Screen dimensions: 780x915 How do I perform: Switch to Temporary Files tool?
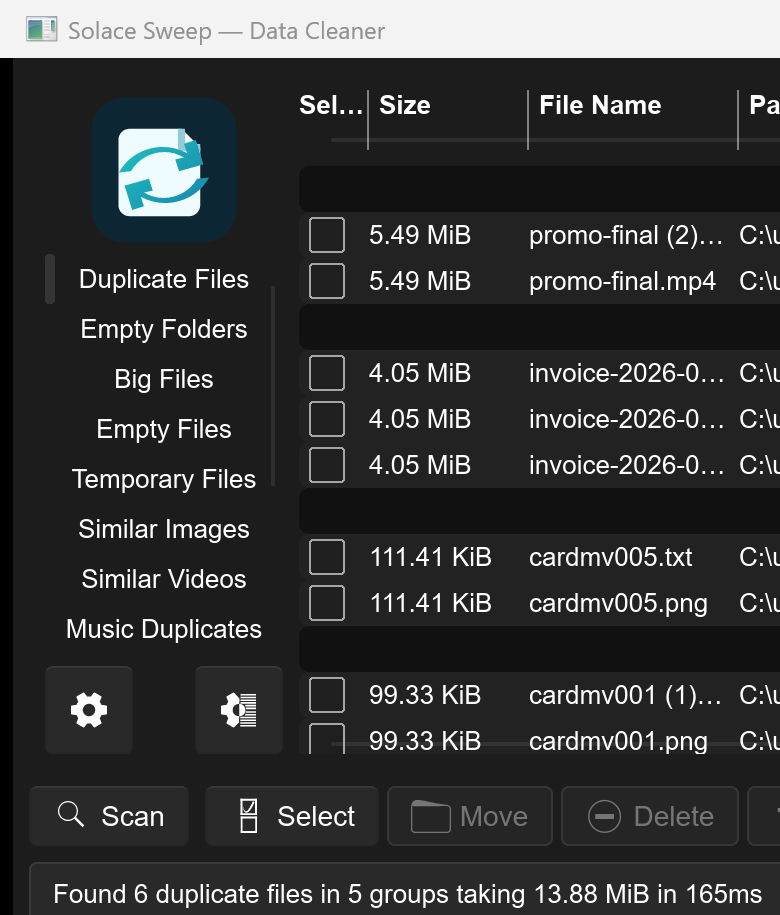coord(164,479)
